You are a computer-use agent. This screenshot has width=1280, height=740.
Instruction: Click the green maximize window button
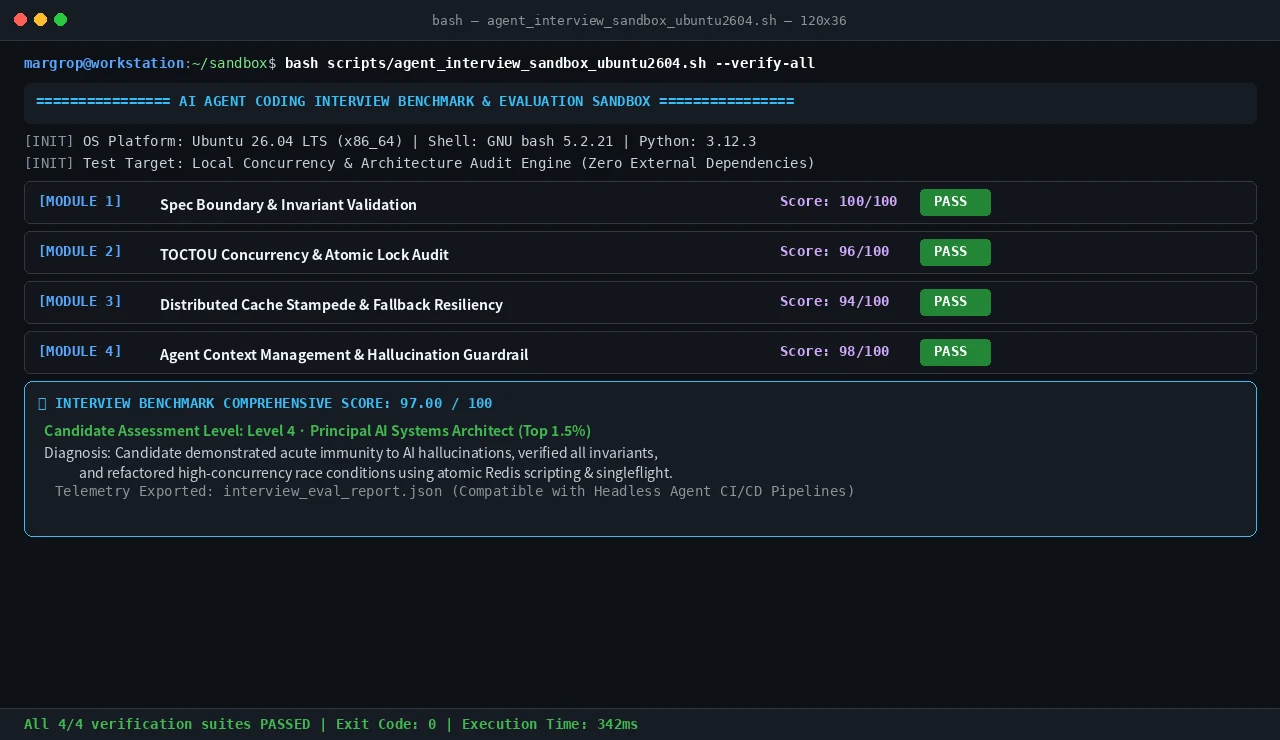pos(61,20)
